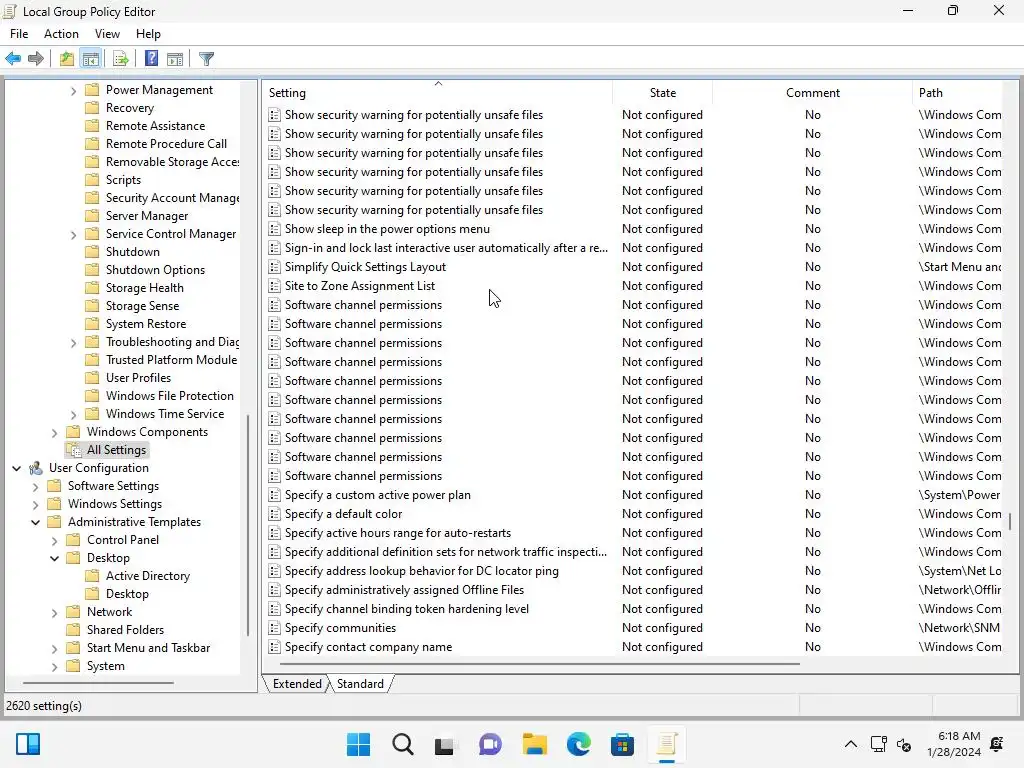Sort by the Path column header
Image resolution: width=1024 pixels, height=768 pixels.
957,93
